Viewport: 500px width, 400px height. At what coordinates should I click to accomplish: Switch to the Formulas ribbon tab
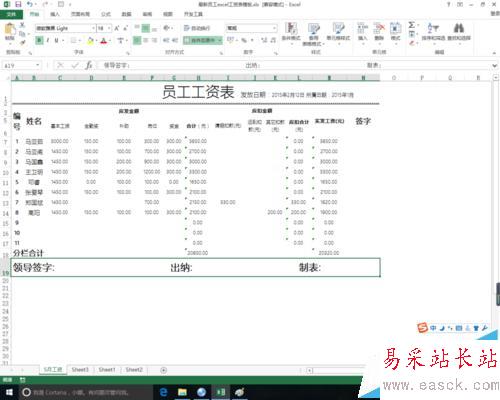106,14
